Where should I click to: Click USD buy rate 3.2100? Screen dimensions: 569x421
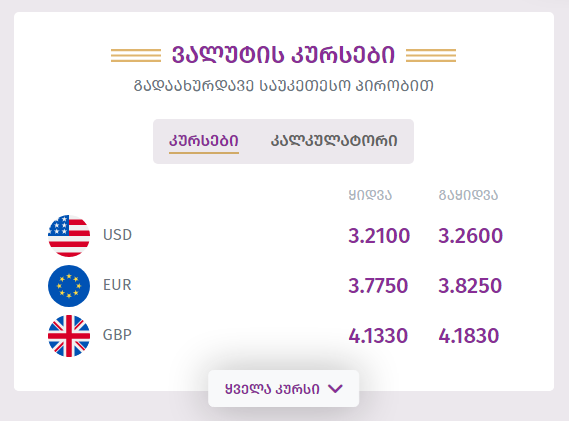379,236
